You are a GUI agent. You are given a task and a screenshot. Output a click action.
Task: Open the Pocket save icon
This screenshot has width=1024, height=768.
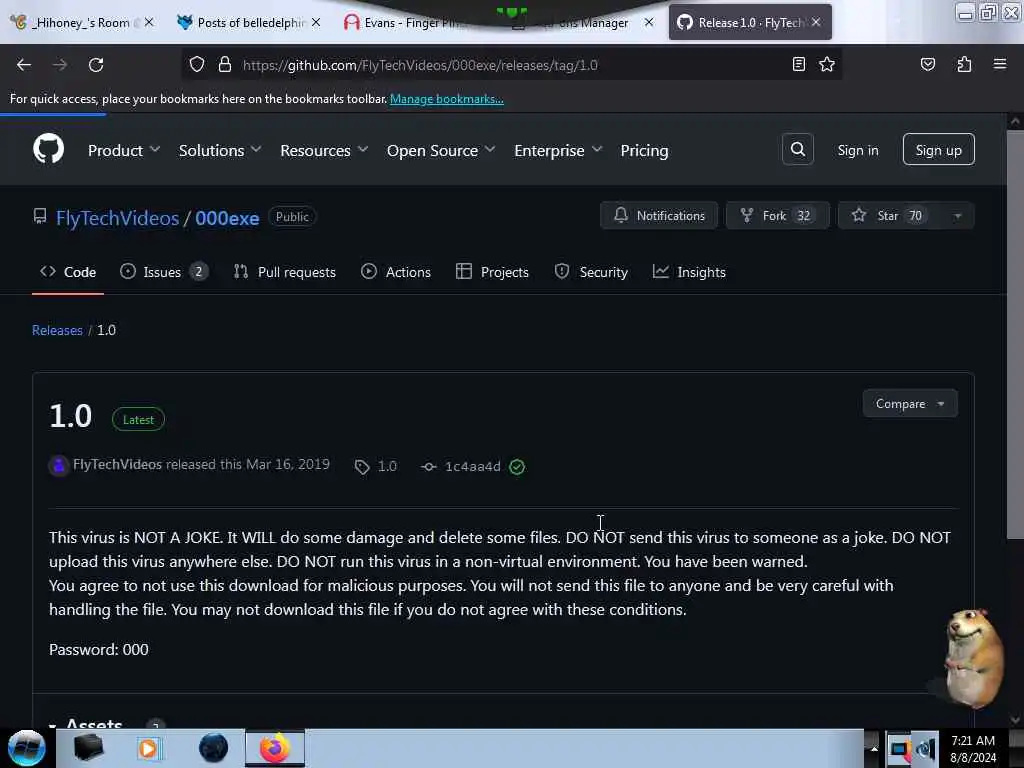(x=927, y=64)
